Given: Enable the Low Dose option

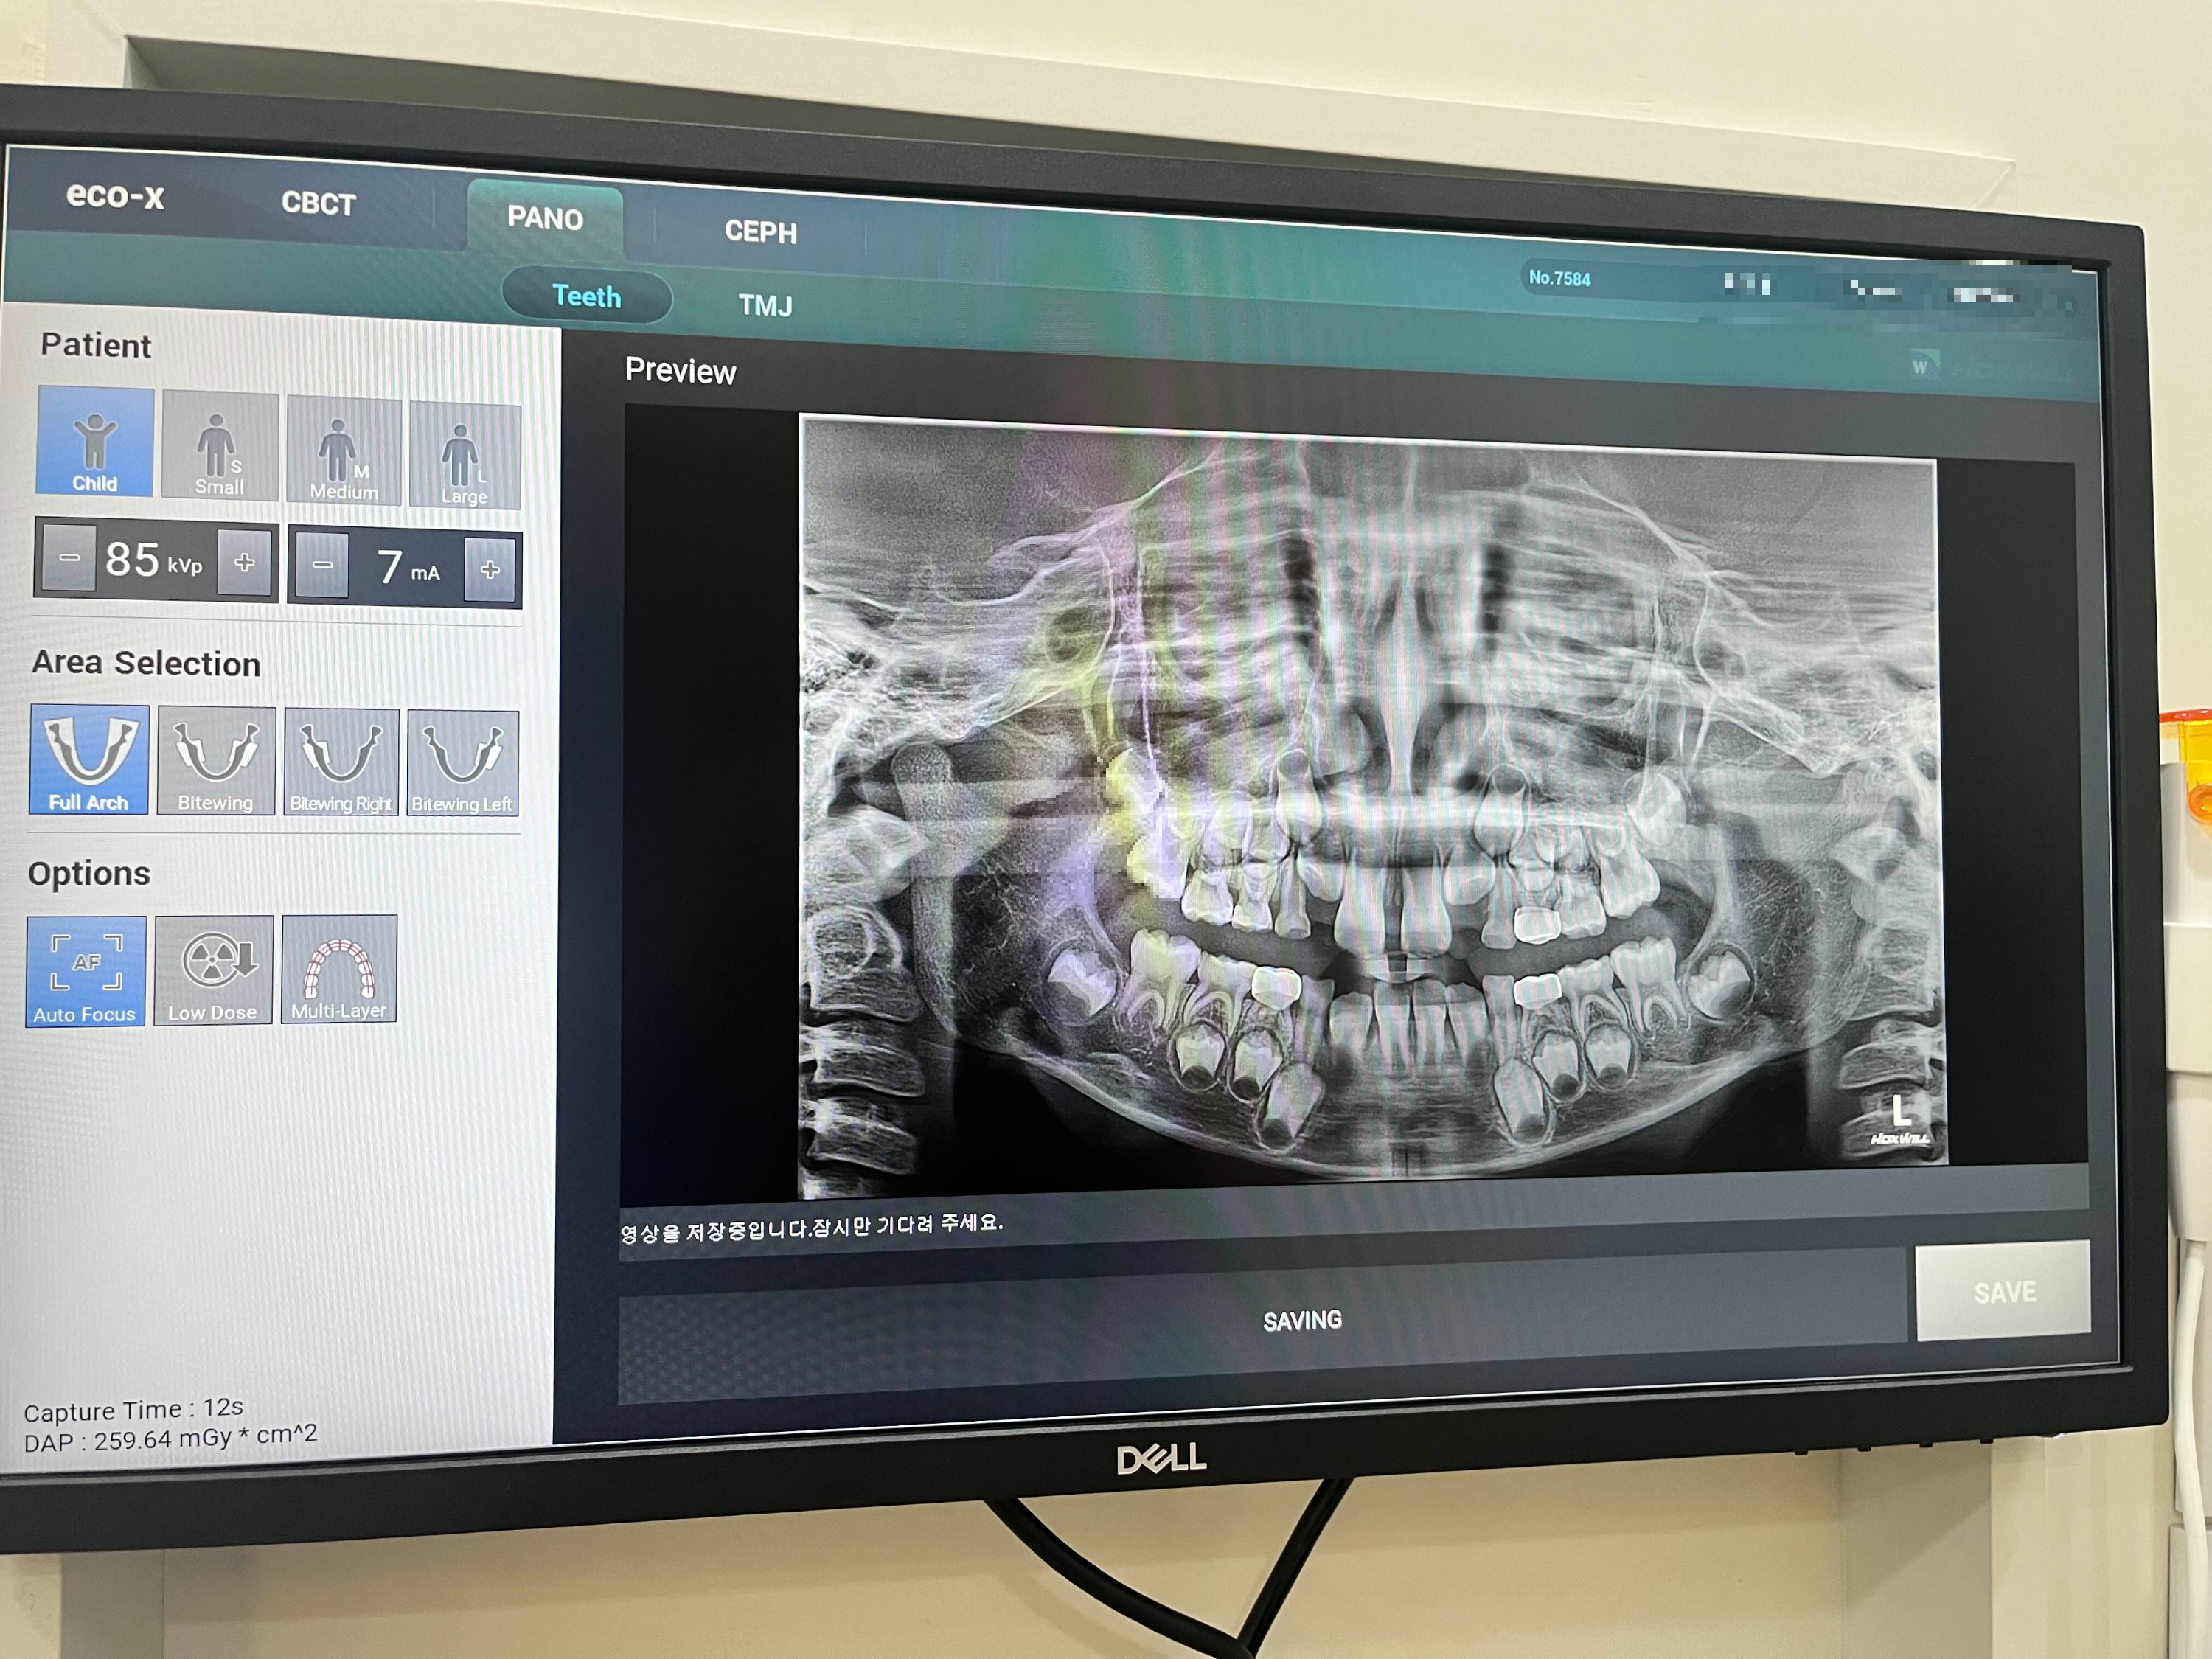Looking at the screenshot, I should [213, 970].
